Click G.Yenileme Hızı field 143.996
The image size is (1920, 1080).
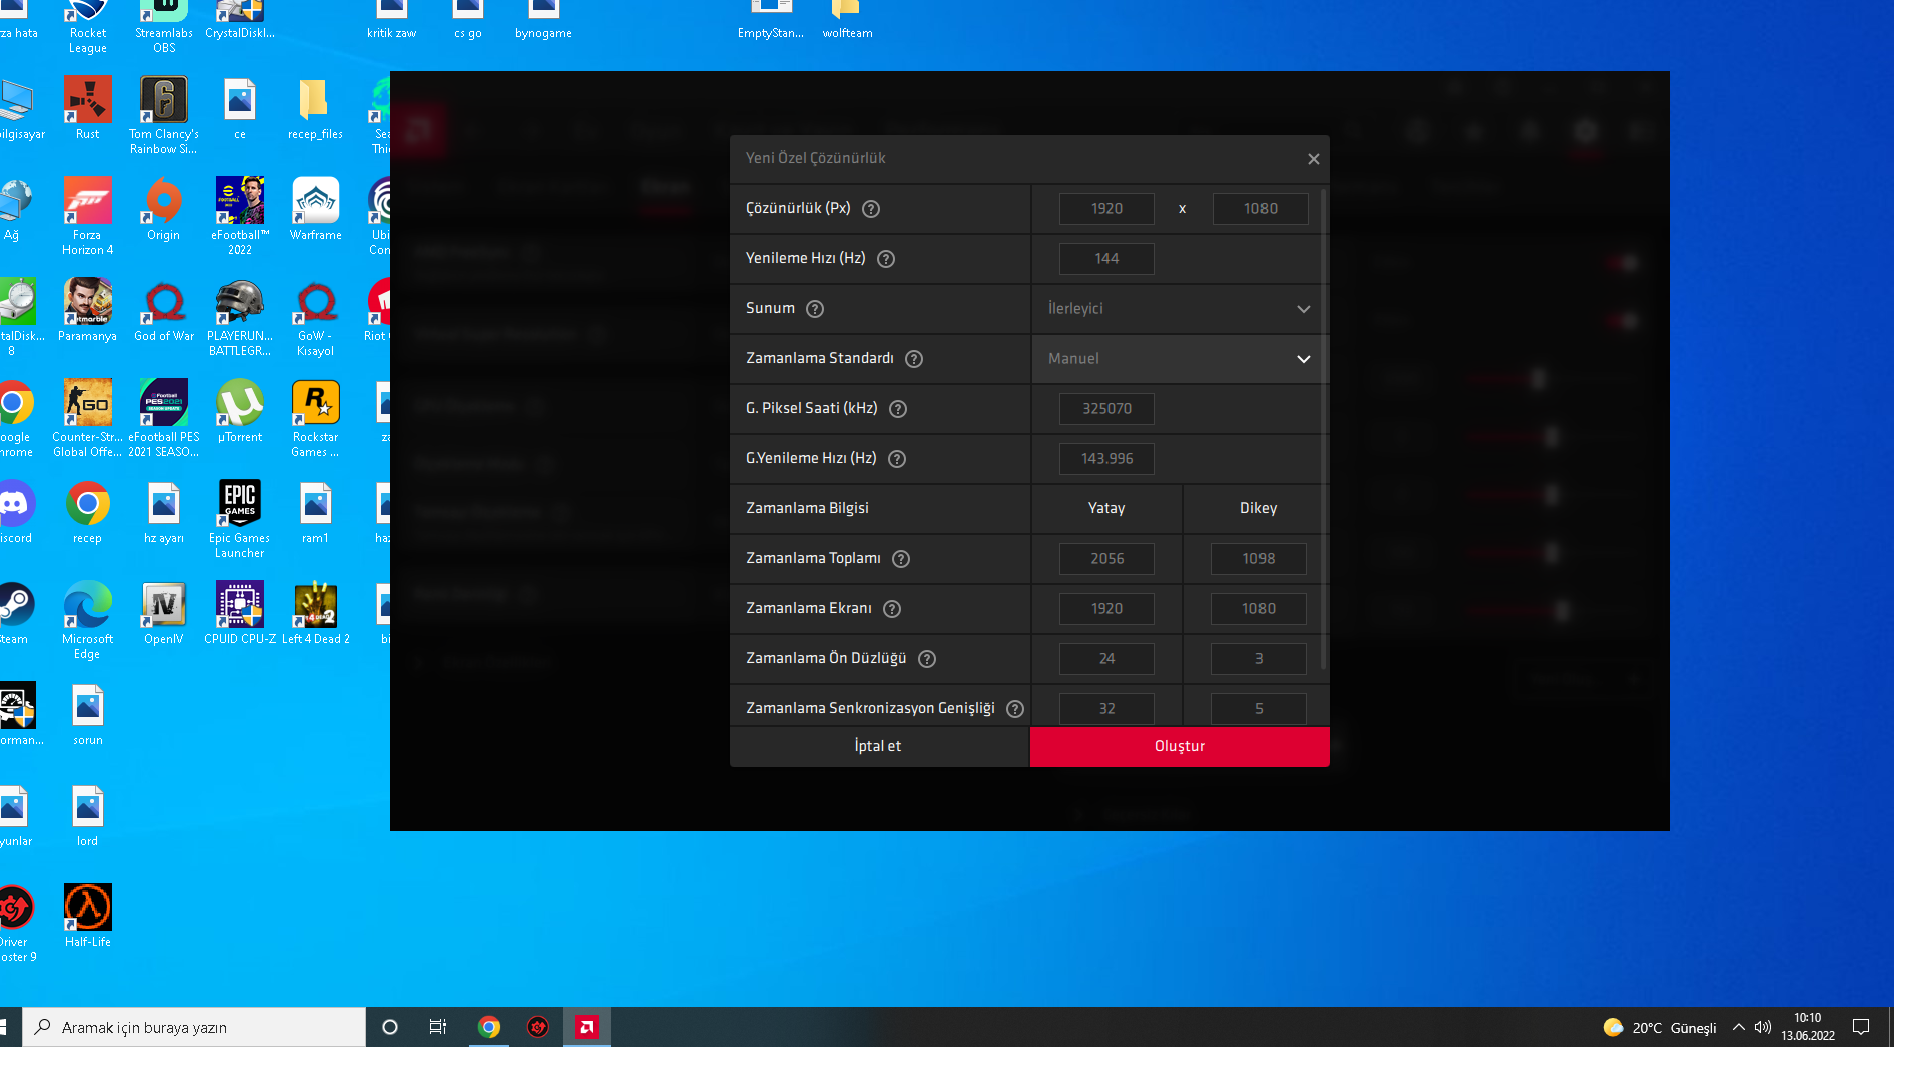(1107, 459)
